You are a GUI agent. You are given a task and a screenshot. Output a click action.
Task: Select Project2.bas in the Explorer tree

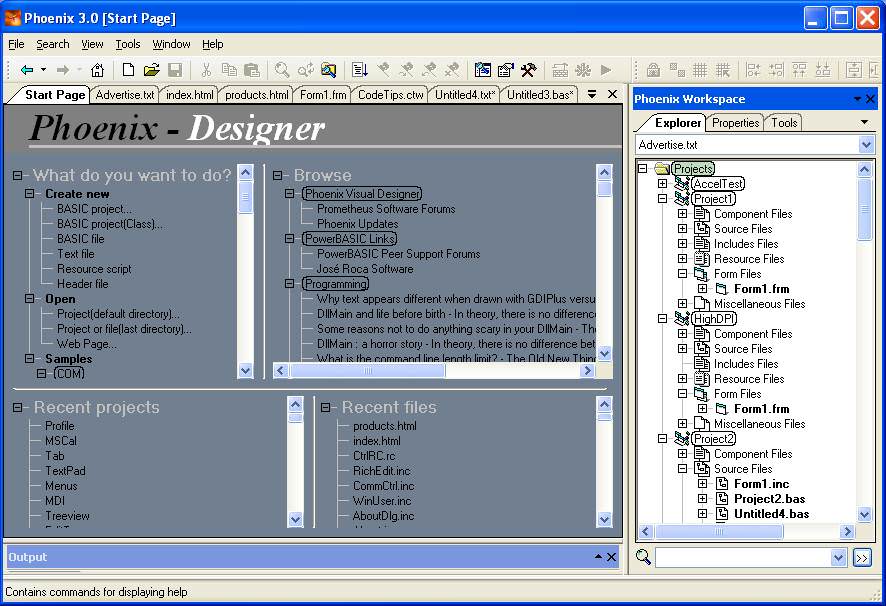(x=770, y=499)
